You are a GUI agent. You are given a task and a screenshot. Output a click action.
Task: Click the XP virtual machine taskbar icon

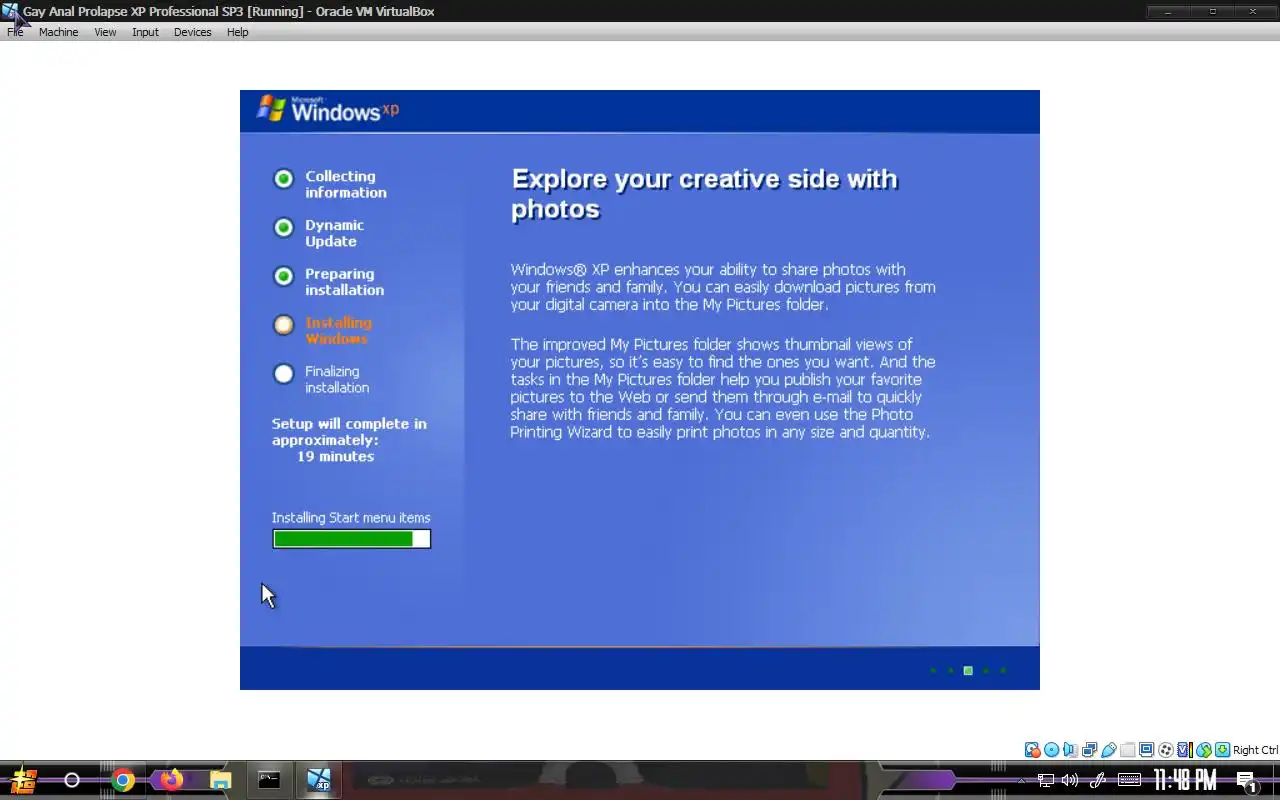click(319, 780)
